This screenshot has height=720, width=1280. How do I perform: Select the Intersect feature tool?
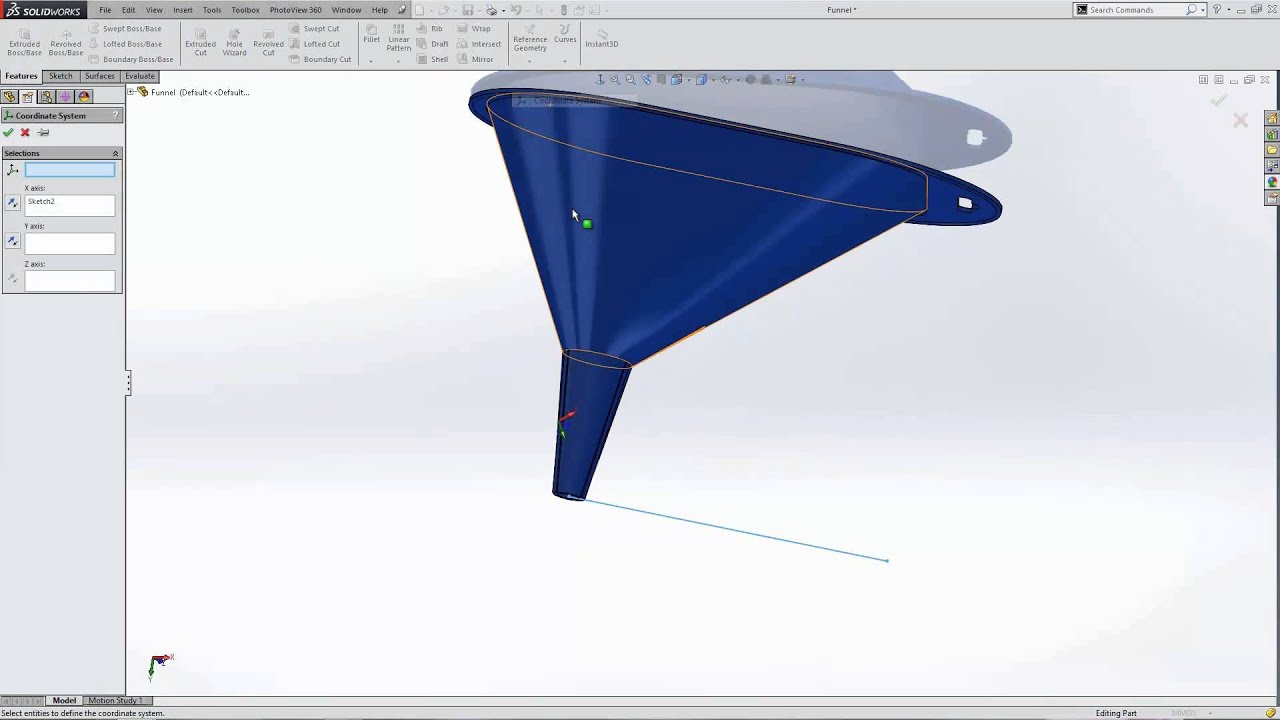coord(479,44)
